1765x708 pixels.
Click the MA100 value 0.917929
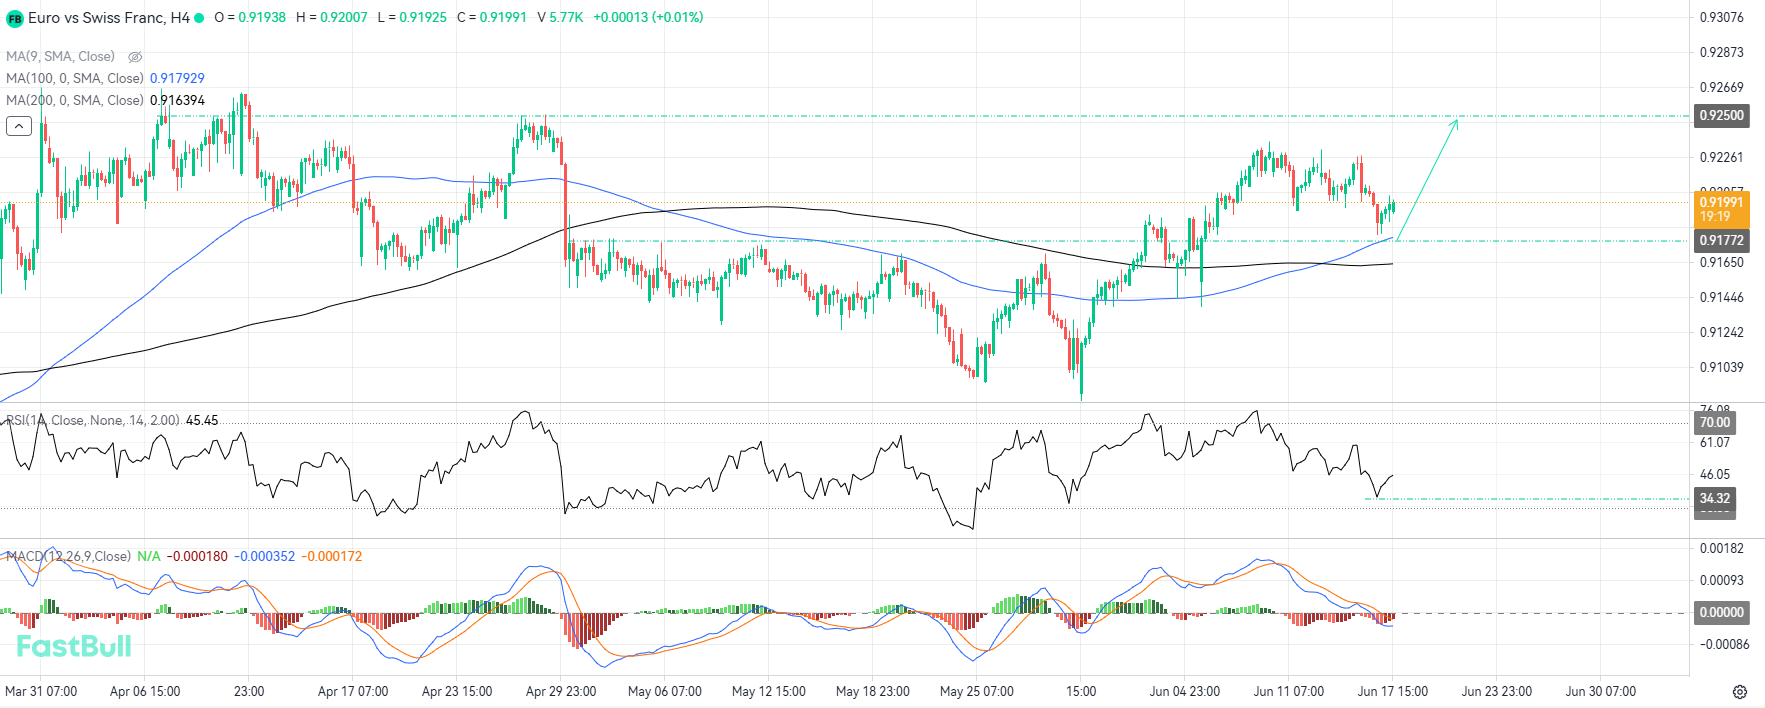click(x=177, y=78)
